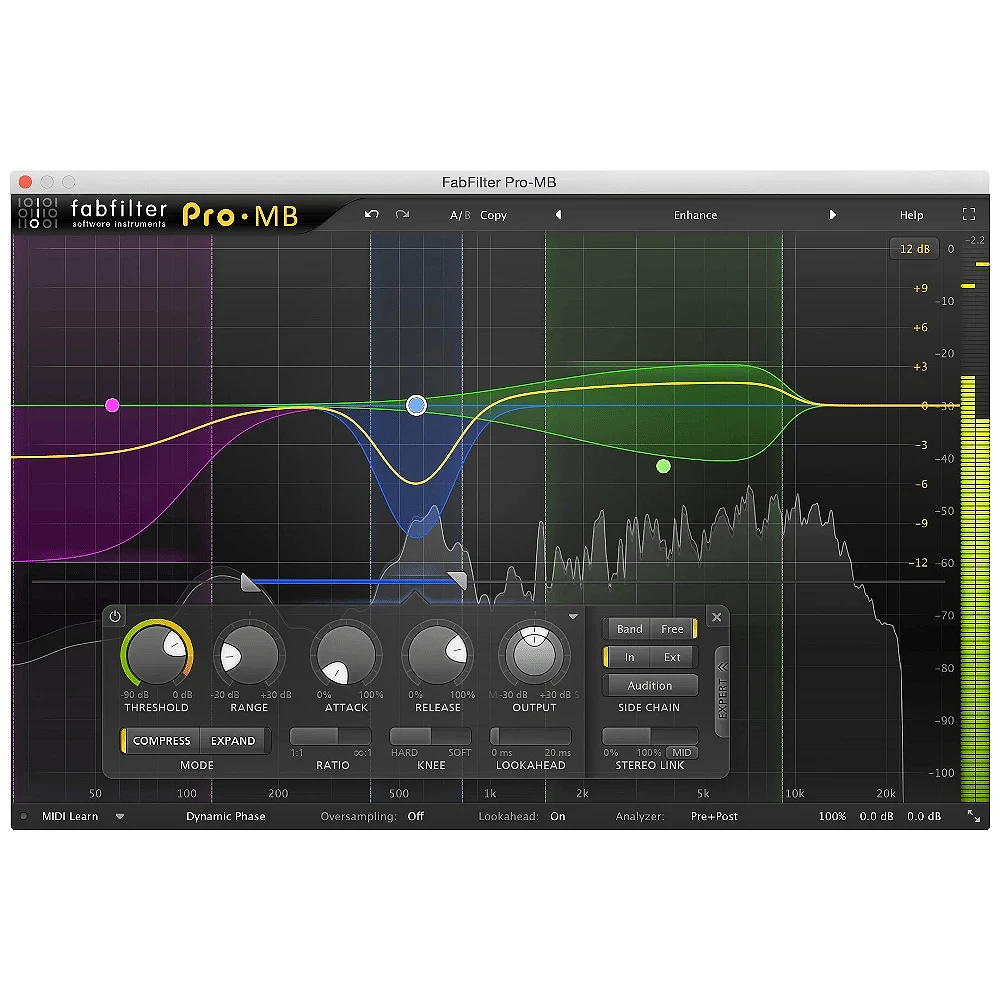This screenshot has height=1000, width=1000.
Task: Click the resize icon in bottom corner
Action: pos(973,817)
